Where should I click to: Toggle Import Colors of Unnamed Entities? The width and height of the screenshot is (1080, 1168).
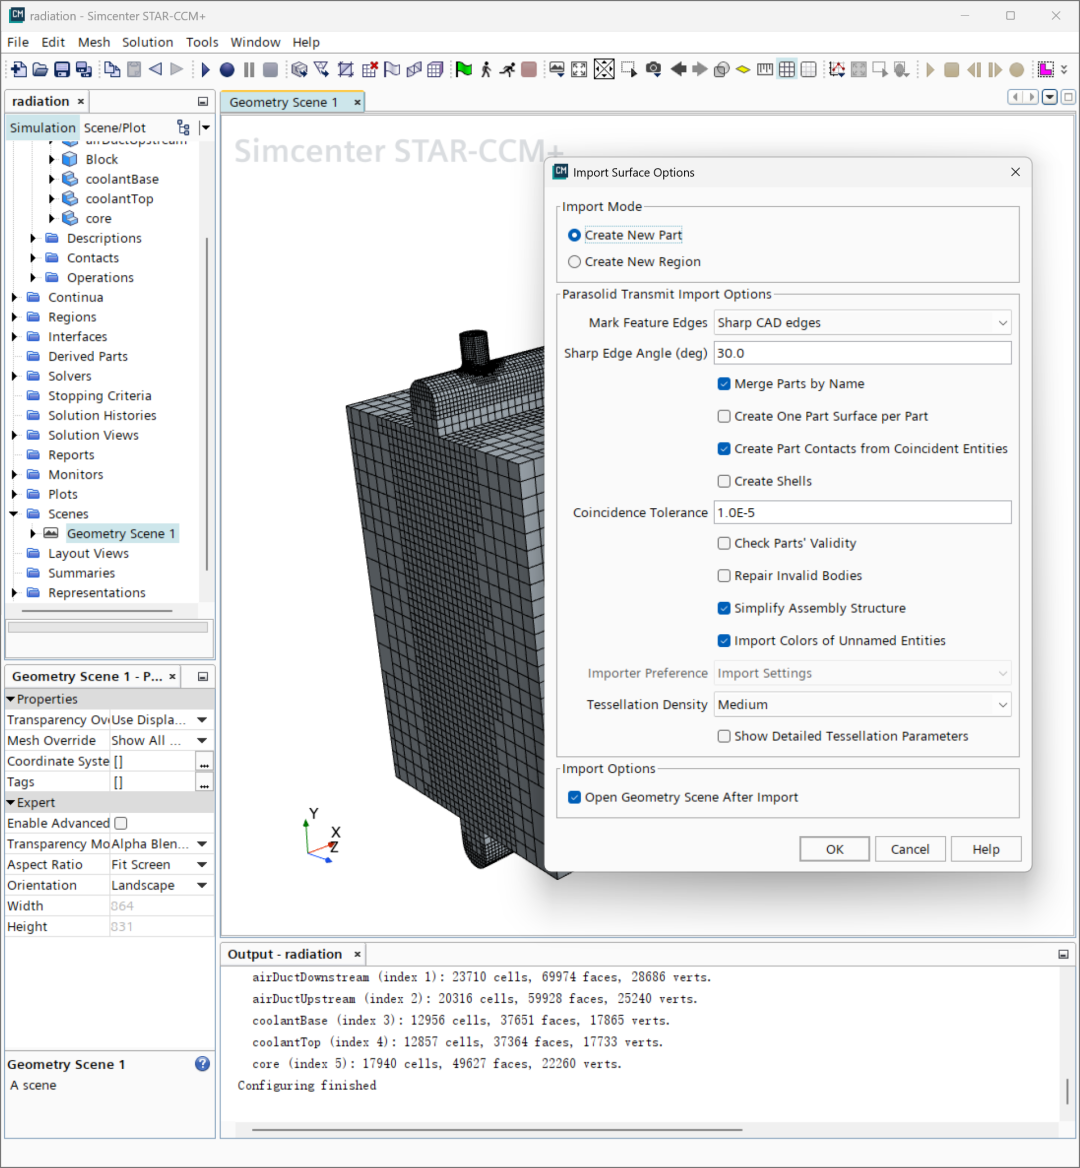pyautogui.click(x=724, y=641)
